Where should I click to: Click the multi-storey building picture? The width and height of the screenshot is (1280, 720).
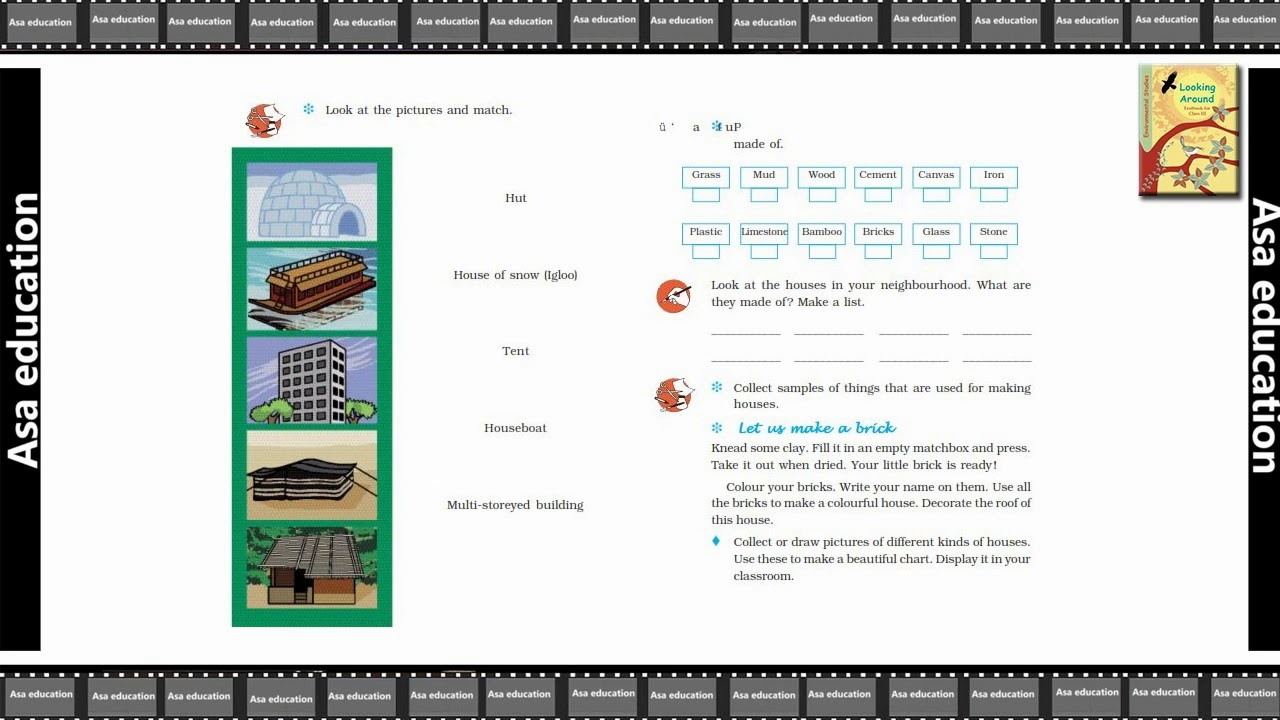click(x=312, y=380)
